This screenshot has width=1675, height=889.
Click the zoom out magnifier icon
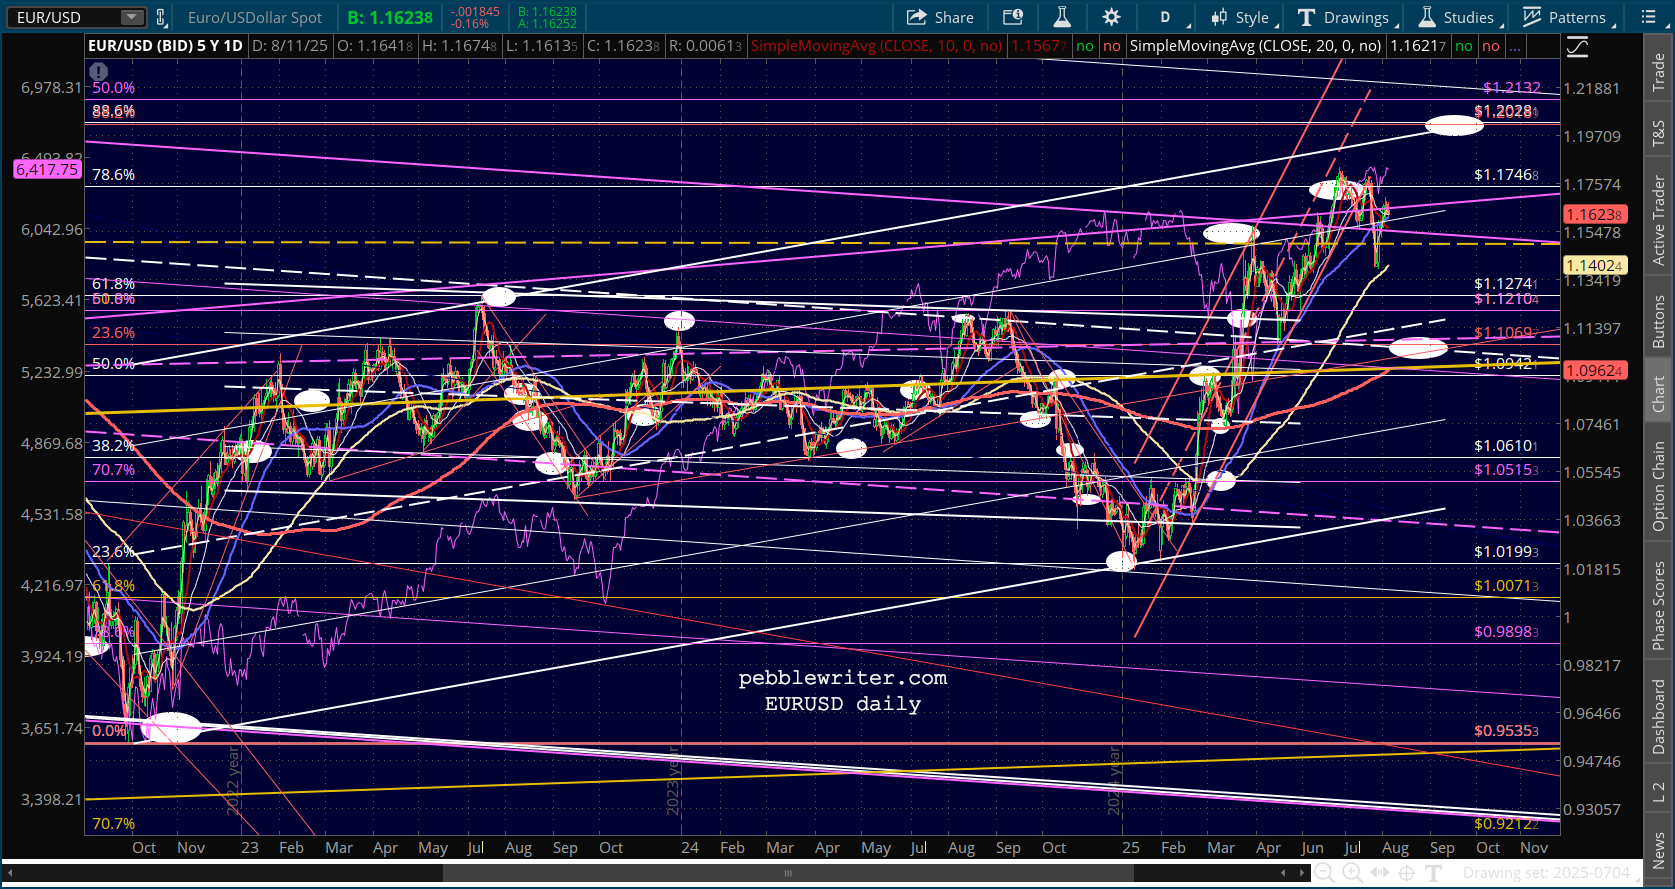1324,873
